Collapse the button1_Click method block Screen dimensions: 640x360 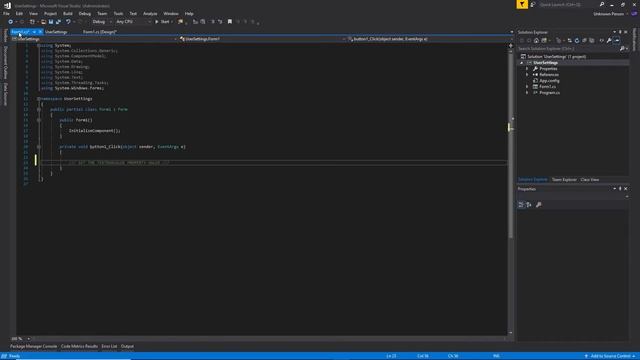39,147
